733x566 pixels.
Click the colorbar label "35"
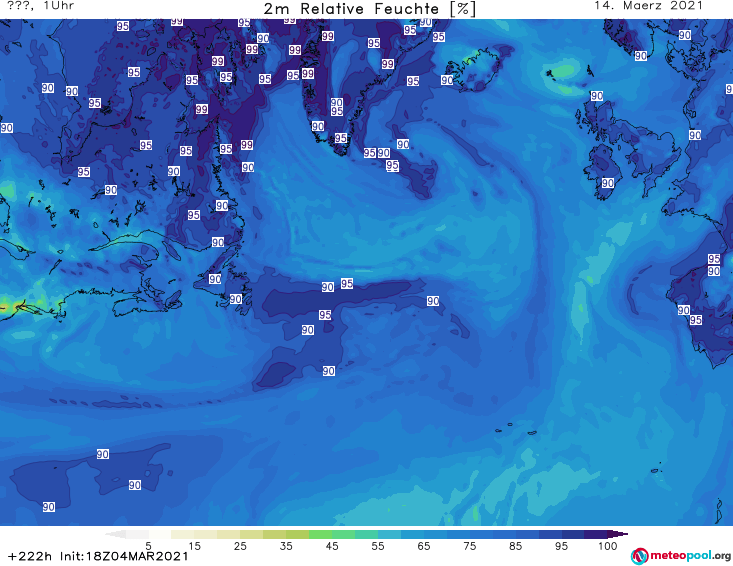click(286, 546)
